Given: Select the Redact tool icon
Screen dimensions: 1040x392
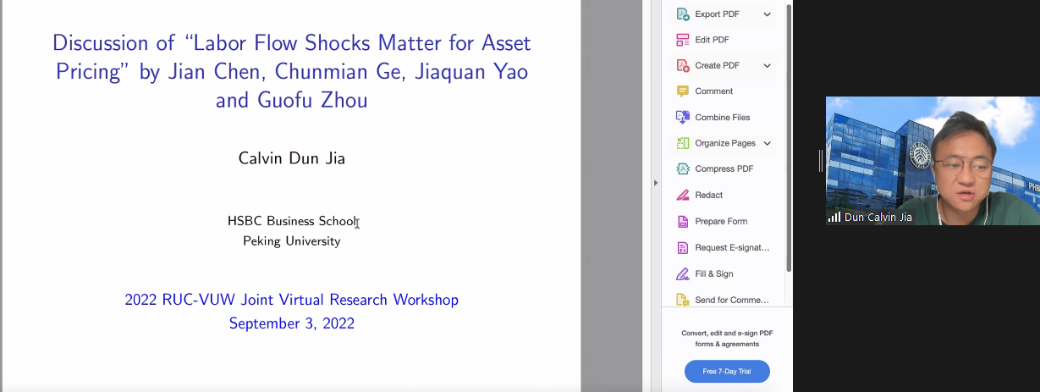Looking at the screenshot, I should [682, 195].
